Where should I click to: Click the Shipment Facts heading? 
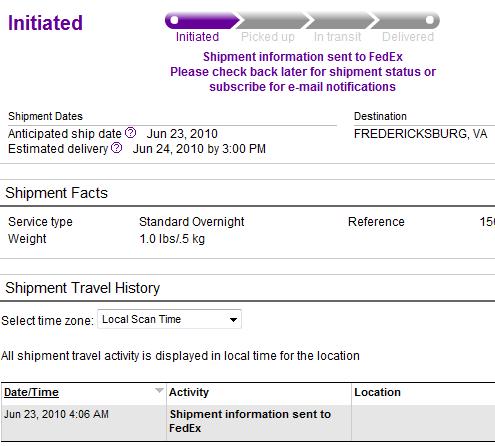[56, 193]
